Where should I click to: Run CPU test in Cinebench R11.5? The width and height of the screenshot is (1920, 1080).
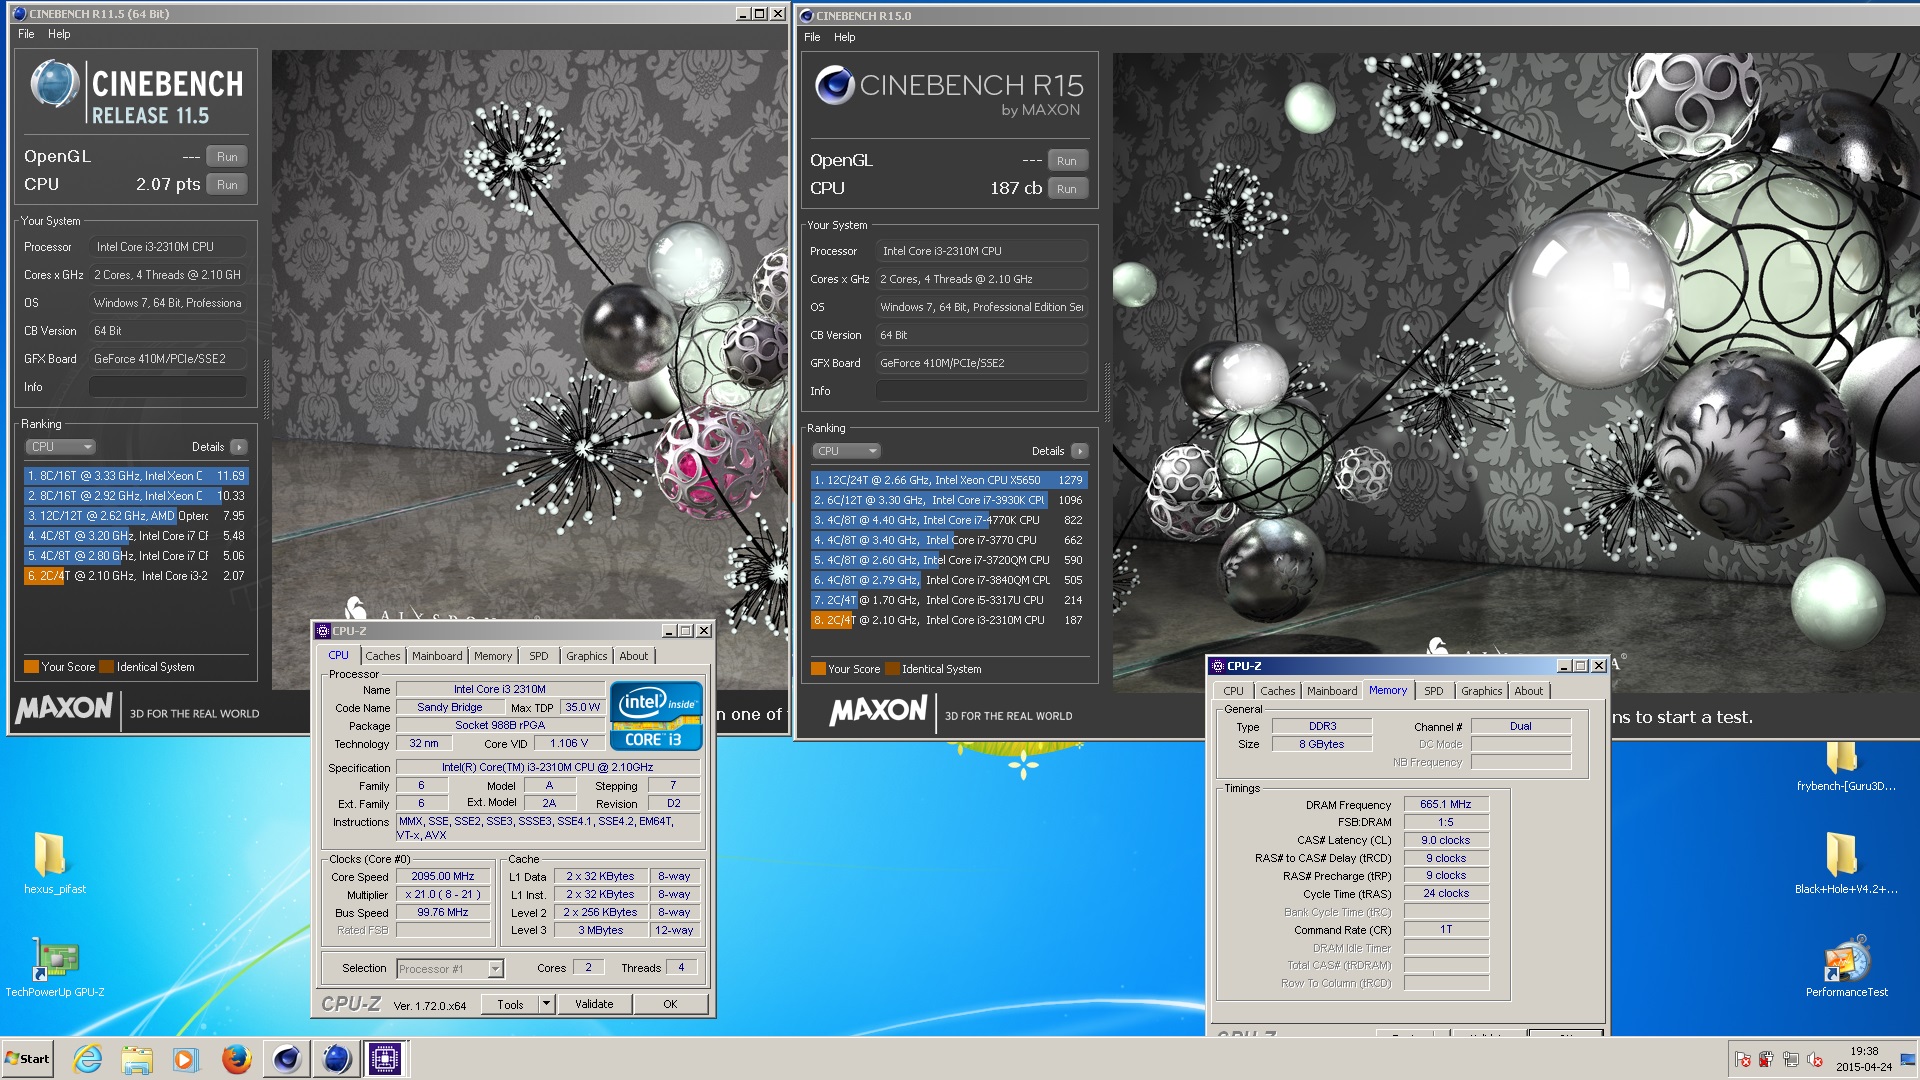tap(227, 185)
